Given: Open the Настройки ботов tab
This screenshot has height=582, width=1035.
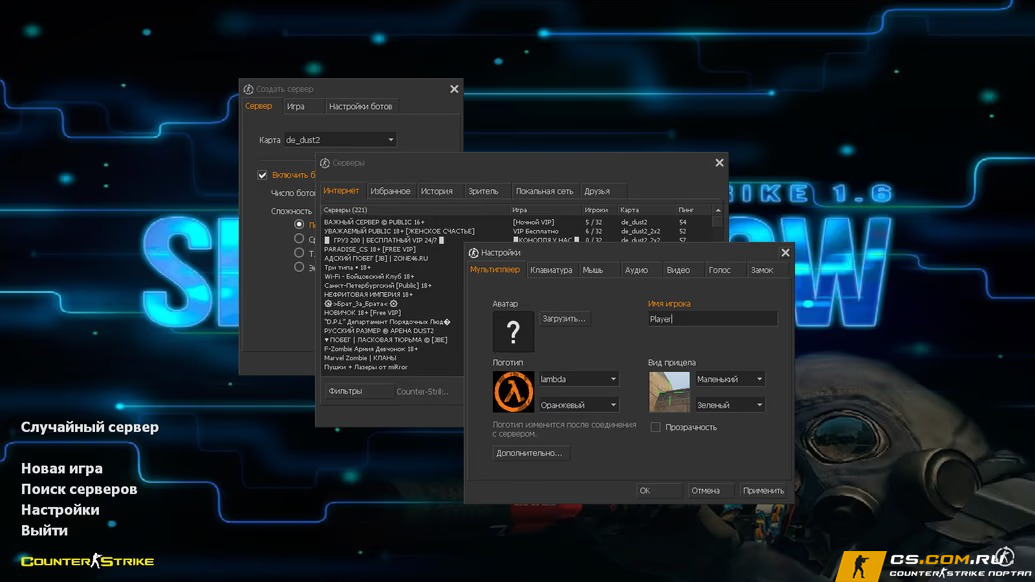Looking at the screenshot, I should point(360,106).
